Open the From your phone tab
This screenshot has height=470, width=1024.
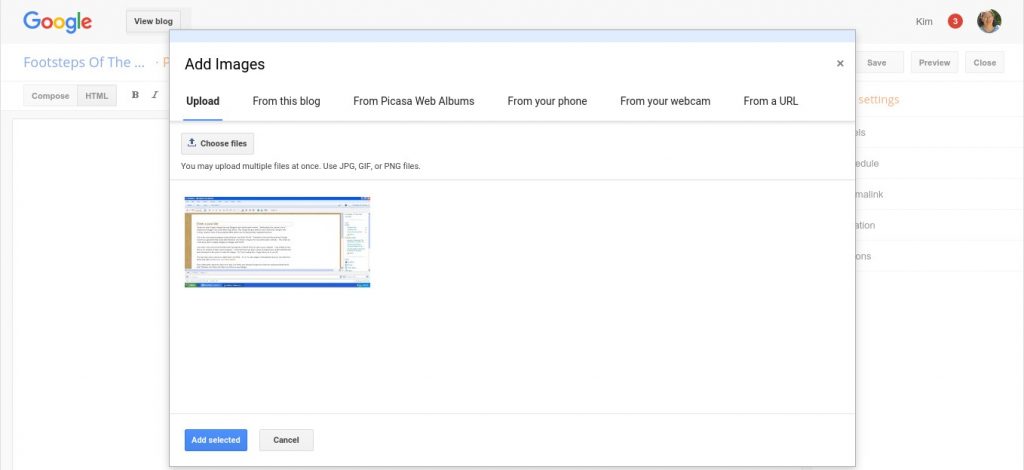tap(547, 101)
